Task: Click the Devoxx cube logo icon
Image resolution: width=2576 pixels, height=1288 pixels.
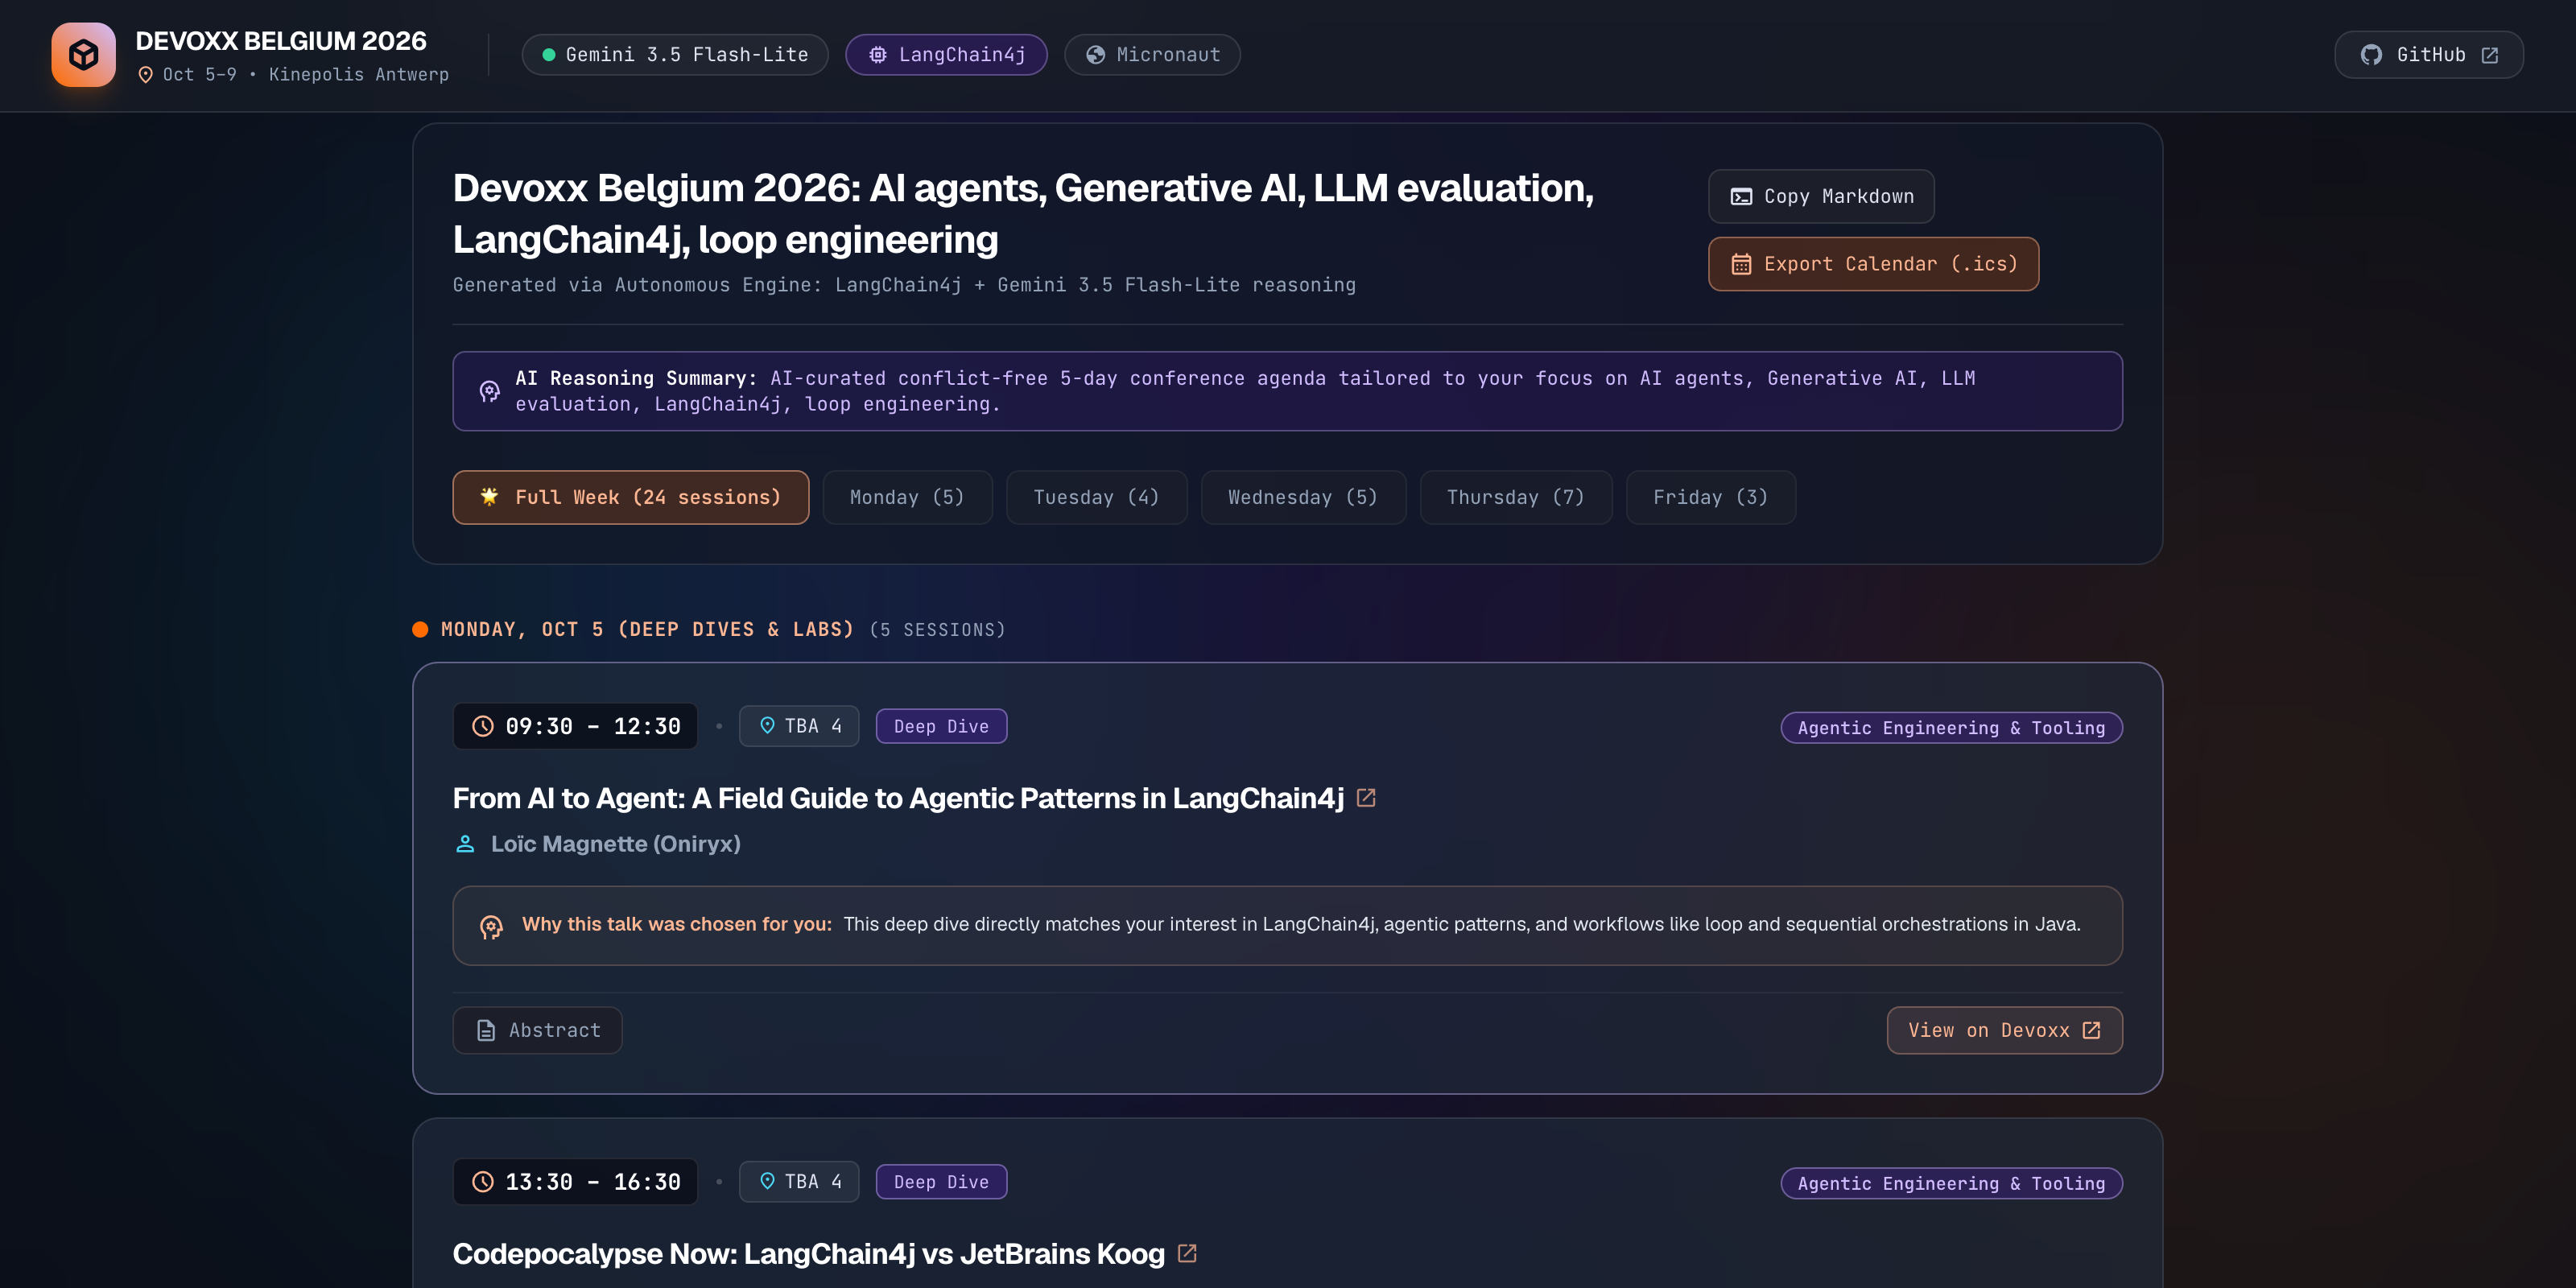Action: 83,54
